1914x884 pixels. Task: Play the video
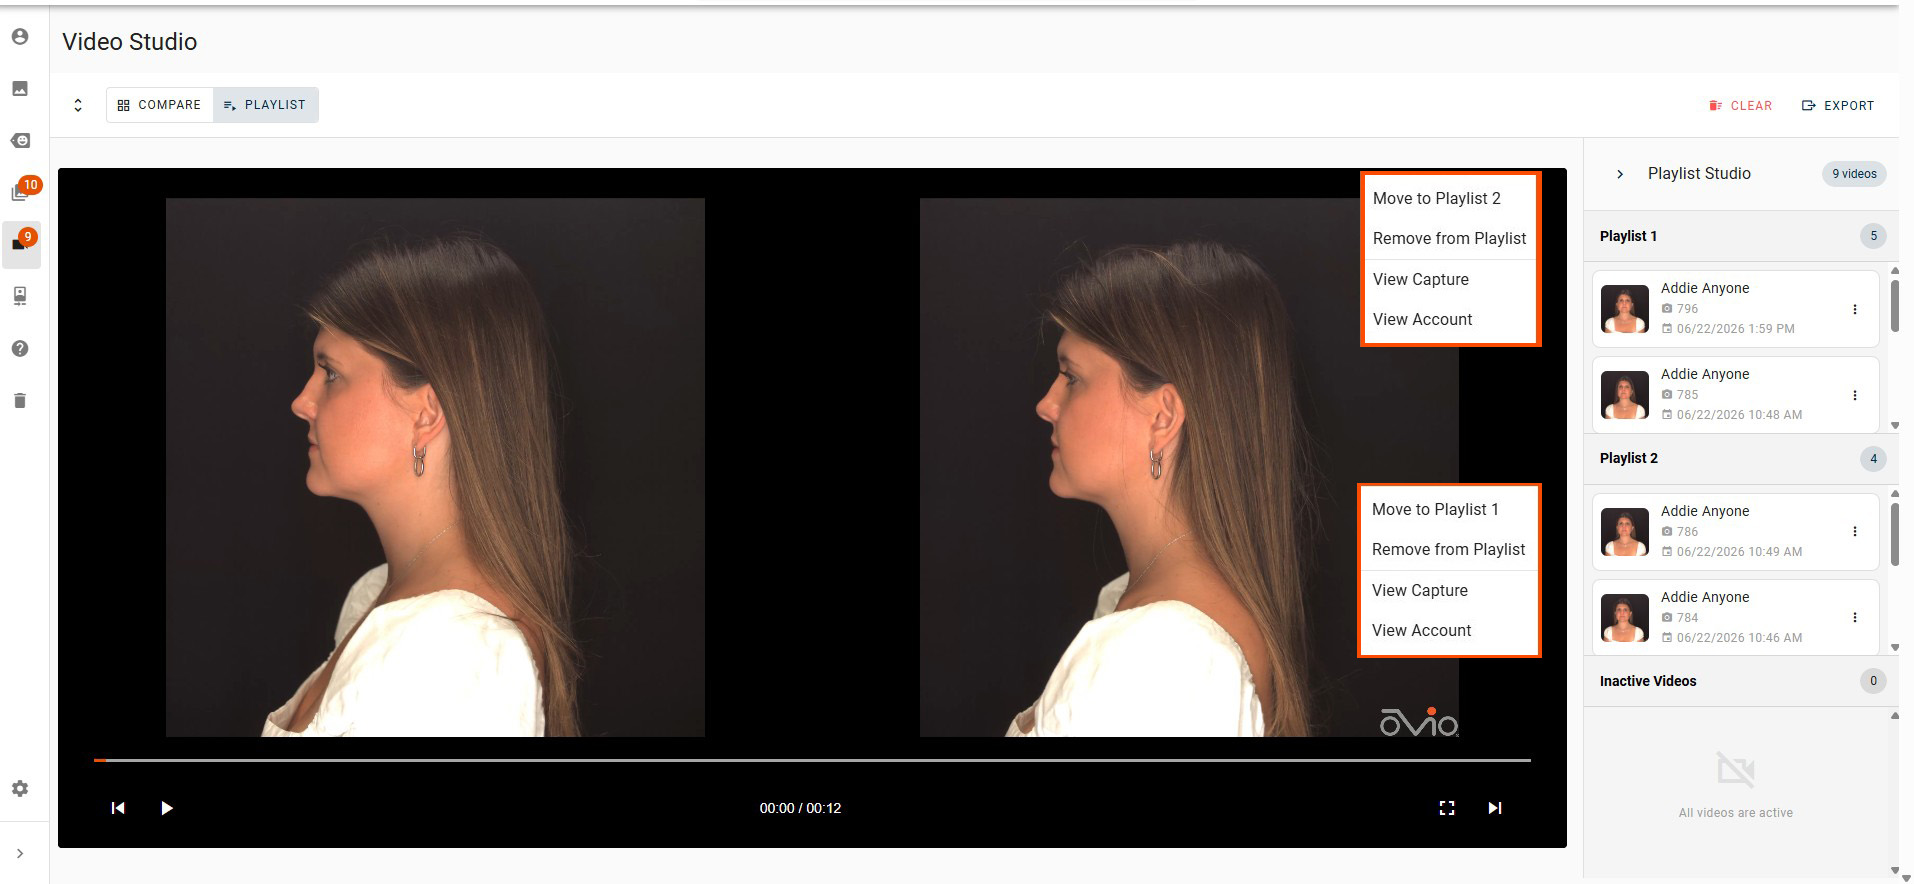(x=167, y=808)
